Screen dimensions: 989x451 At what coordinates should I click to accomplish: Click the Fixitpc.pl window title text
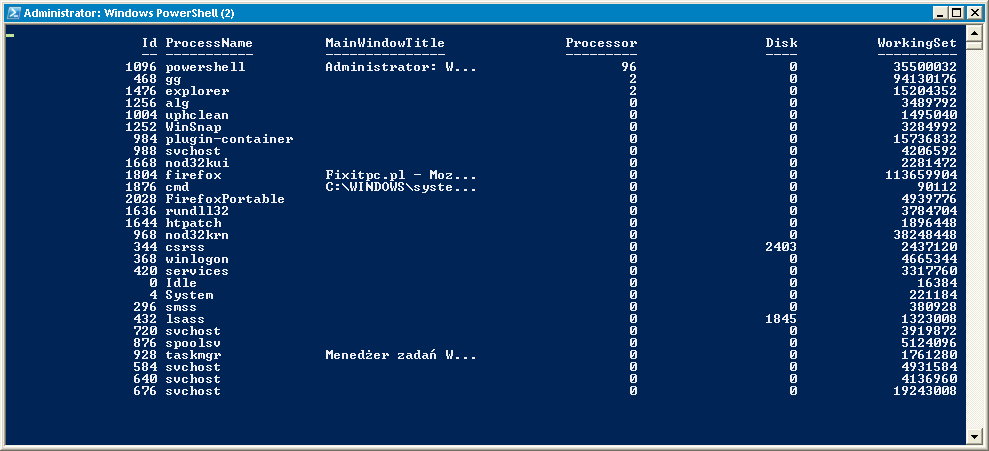(x=401, y=175)
